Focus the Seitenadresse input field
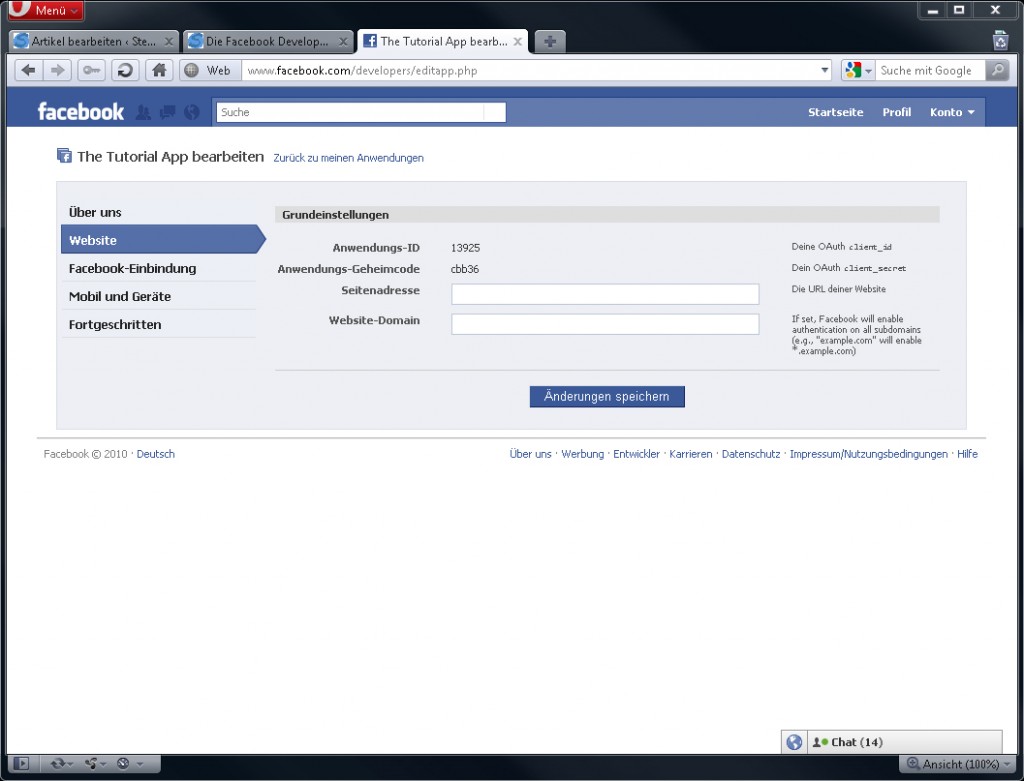Viewport: 1024px width, 781px height. tap(605, 294)
